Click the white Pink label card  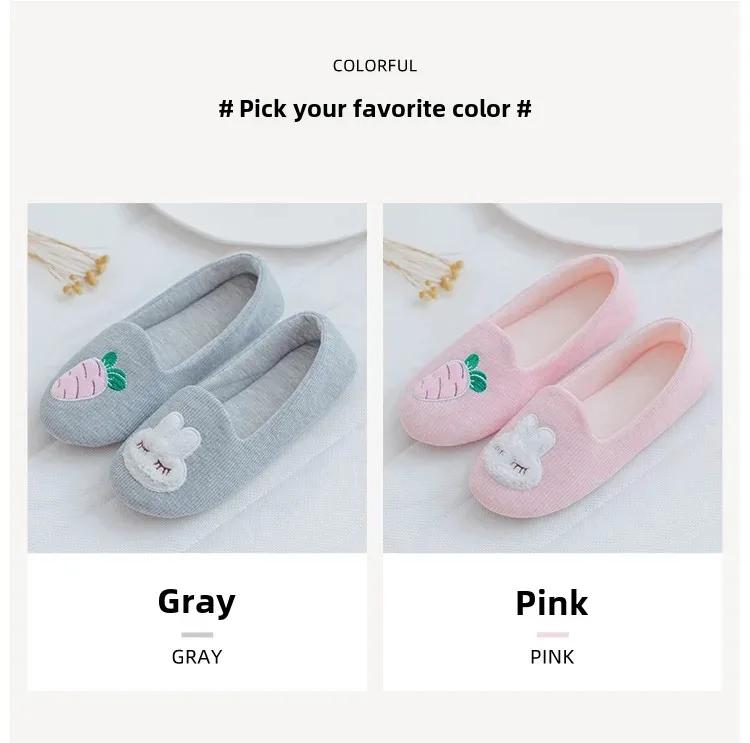point(552,621)
